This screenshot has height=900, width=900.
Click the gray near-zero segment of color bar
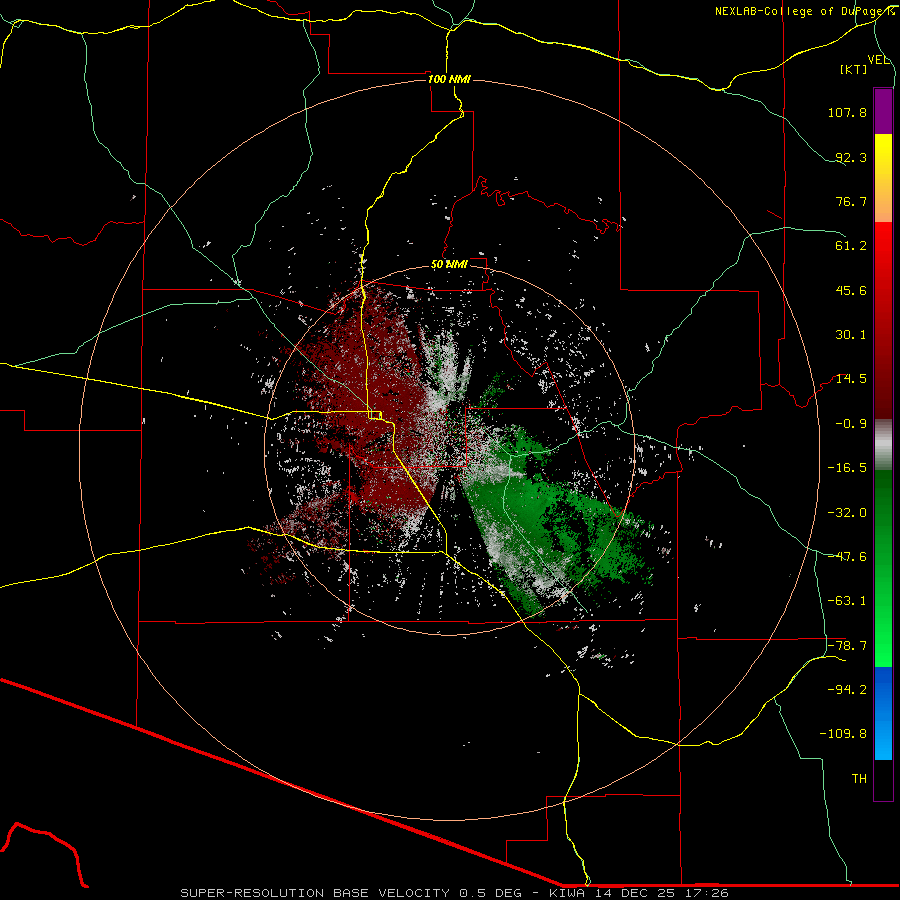tap(883, 445)
